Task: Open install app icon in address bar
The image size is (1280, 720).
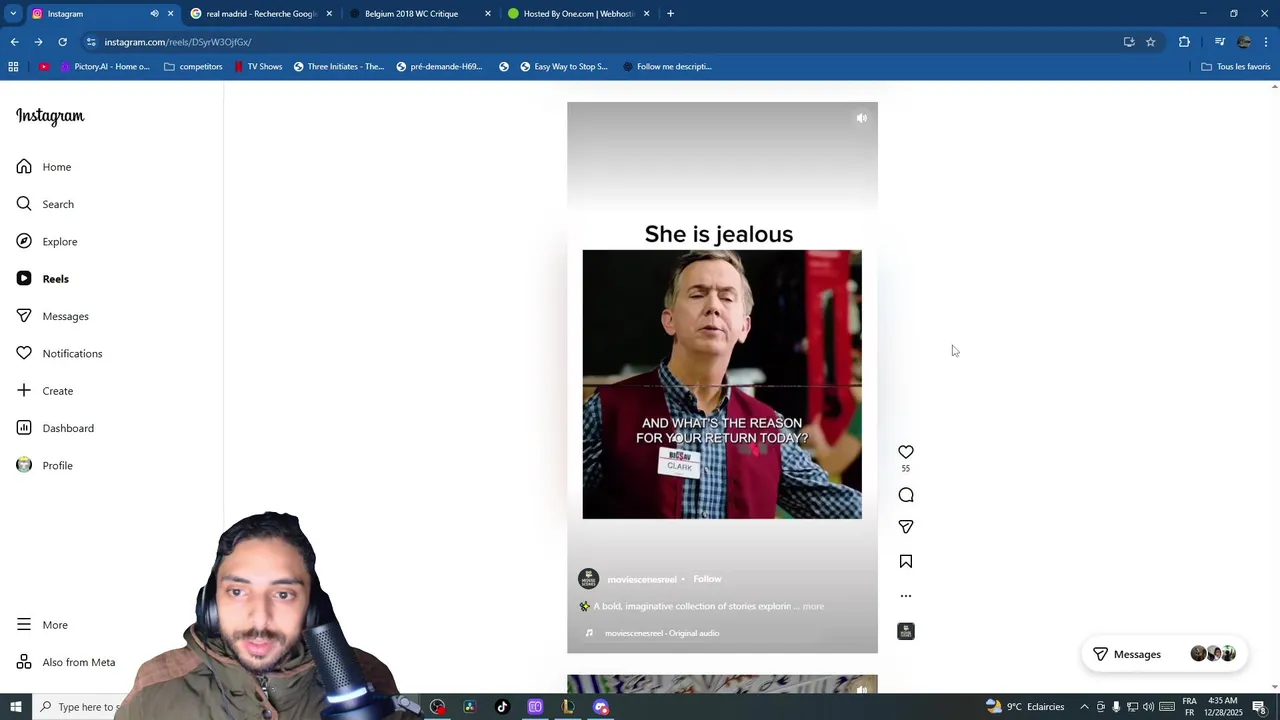Action: coord(1129,42)
